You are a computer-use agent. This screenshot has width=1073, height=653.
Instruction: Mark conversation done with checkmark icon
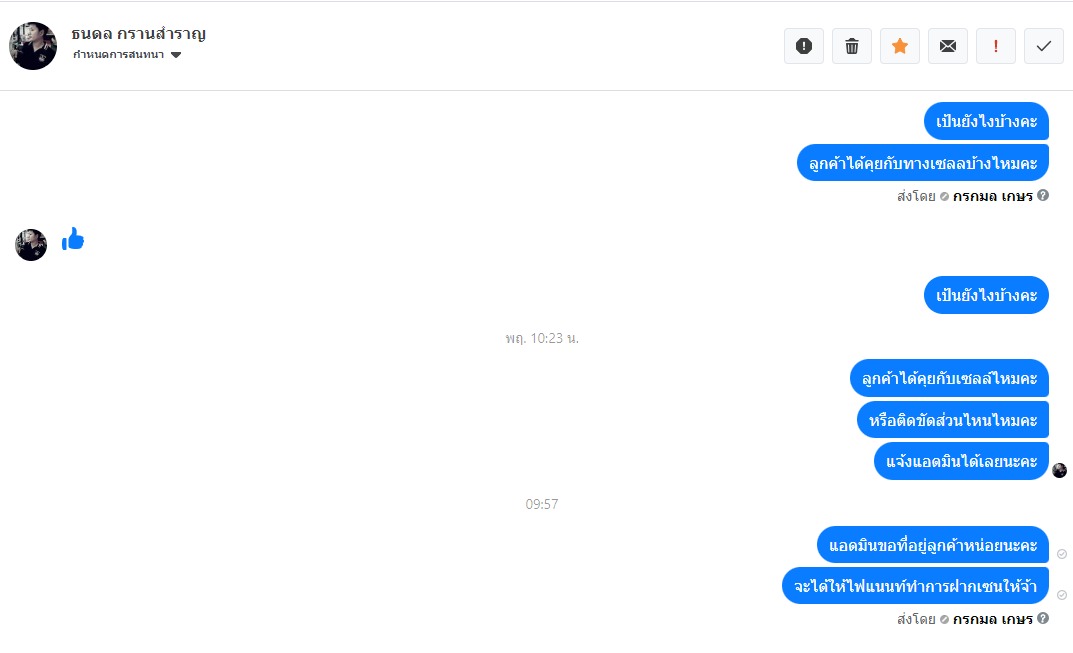click(1044, 46)
